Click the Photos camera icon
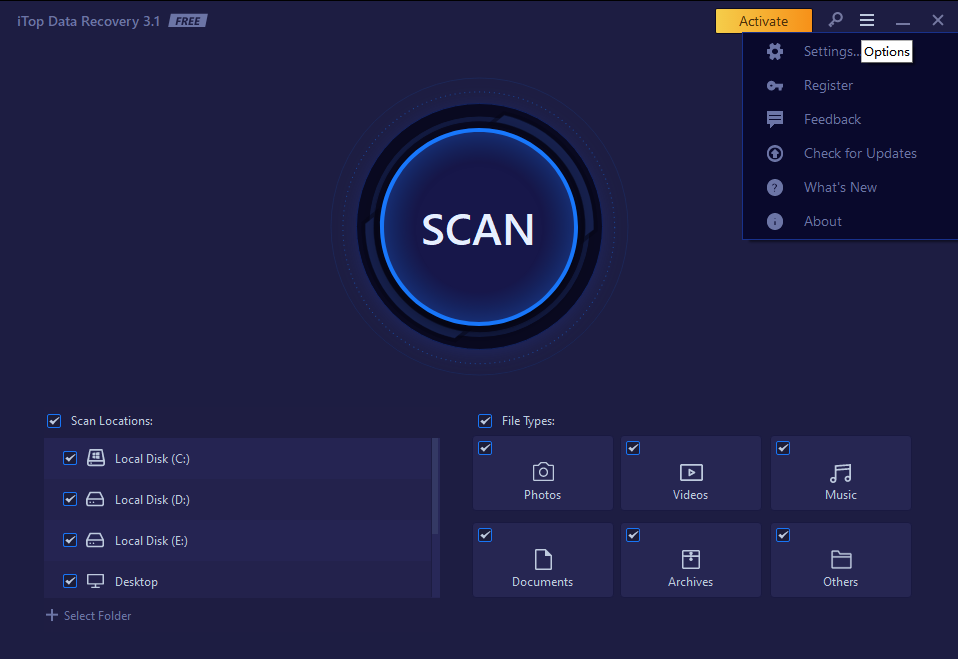This screenshot has width=958, height=659. (x=543, y=472)
